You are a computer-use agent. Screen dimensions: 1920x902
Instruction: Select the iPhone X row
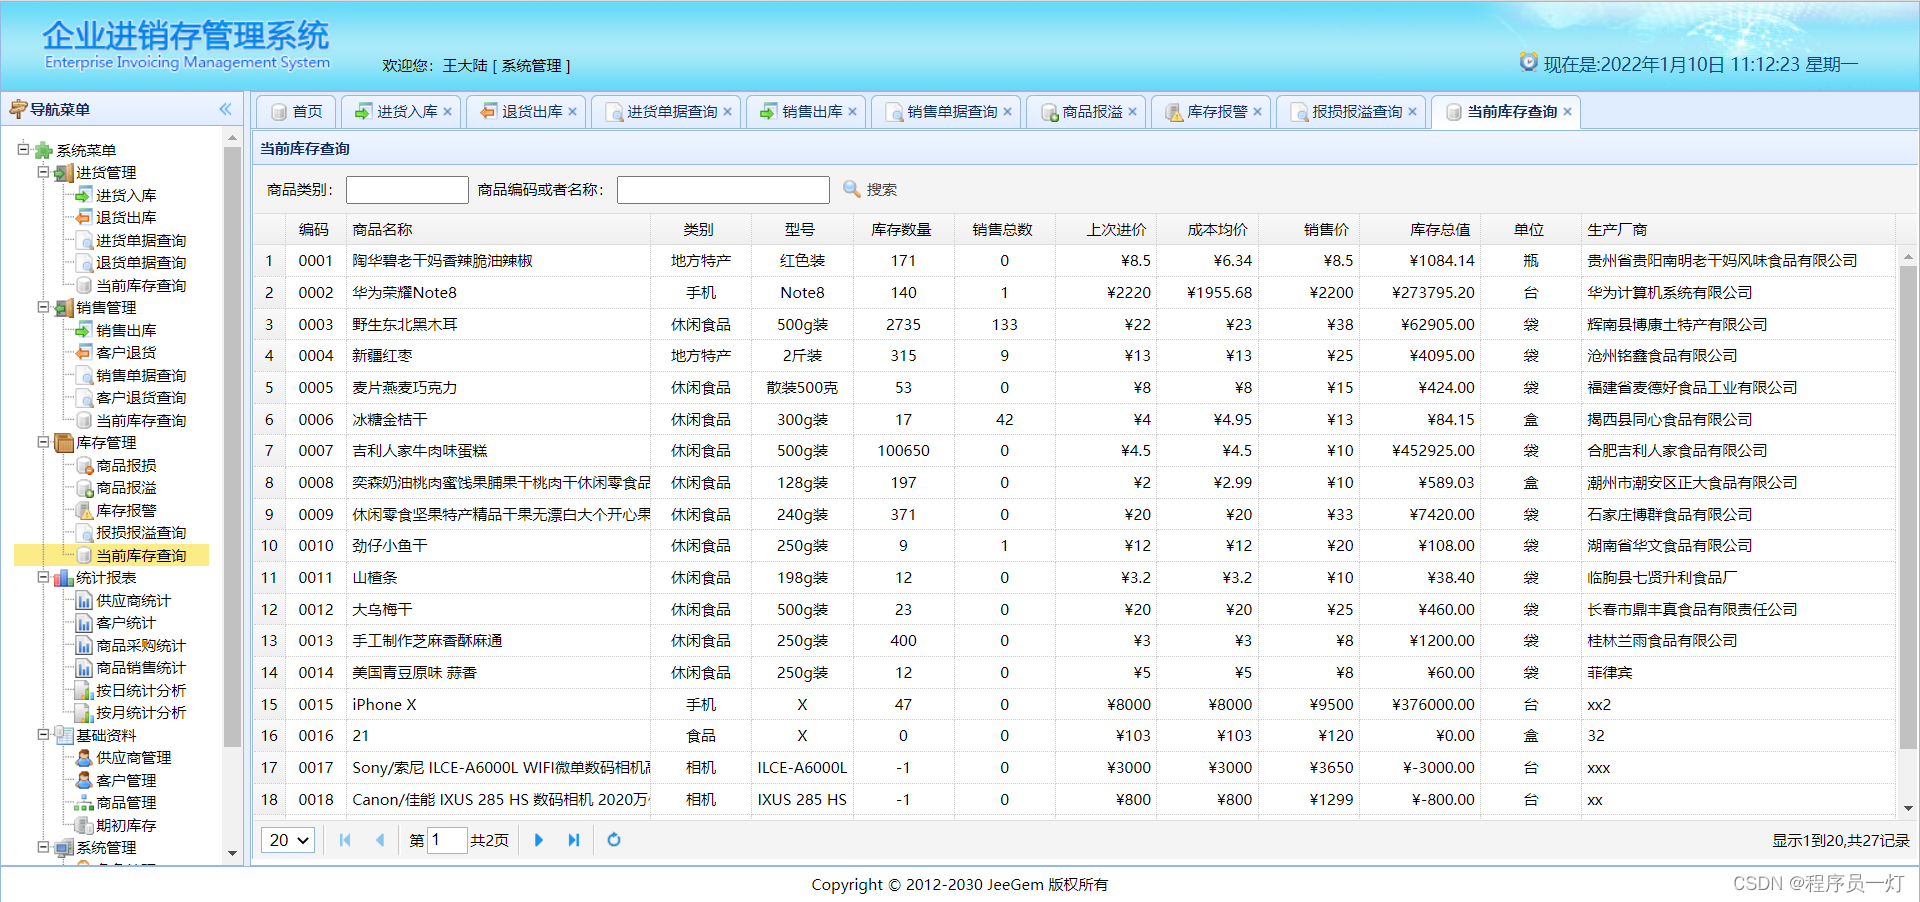[1074, 704]
